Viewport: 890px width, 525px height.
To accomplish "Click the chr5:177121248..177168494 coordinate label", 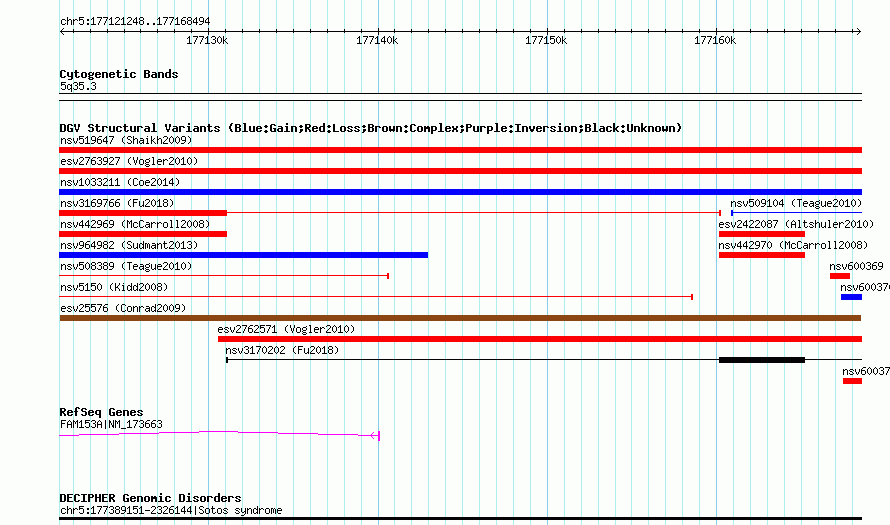I will [135, 21].
